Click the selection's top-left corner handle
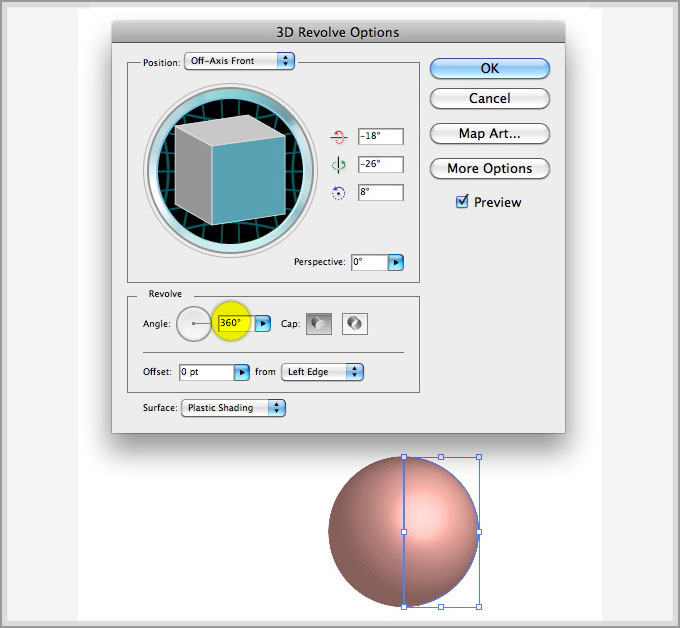The width and height of the screenshot is (680, 628). click(404, 457)
